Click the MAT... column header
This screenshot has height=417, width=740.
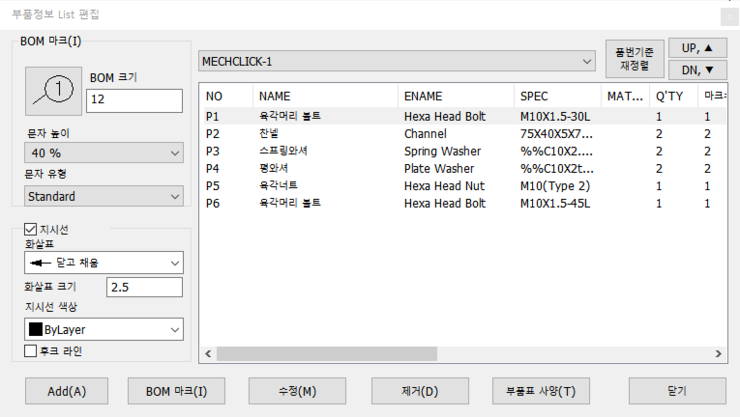(x=625, y=96)
